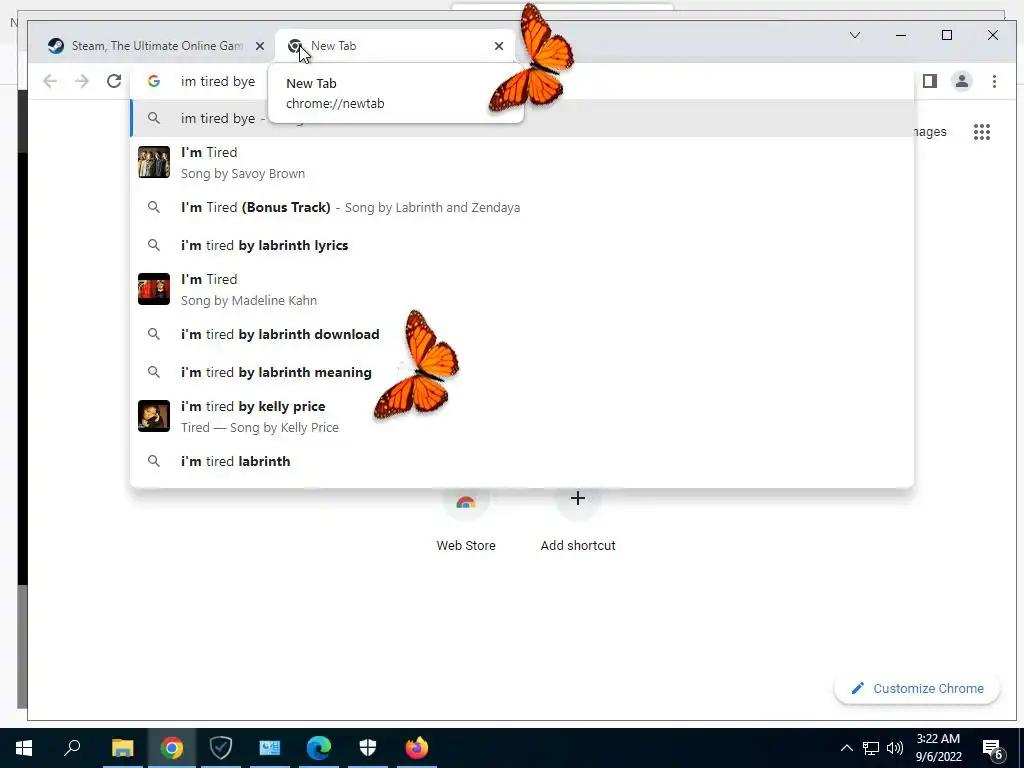
Task: Open Windows Security shield in taskbar
Action: [x=368, y=748]
